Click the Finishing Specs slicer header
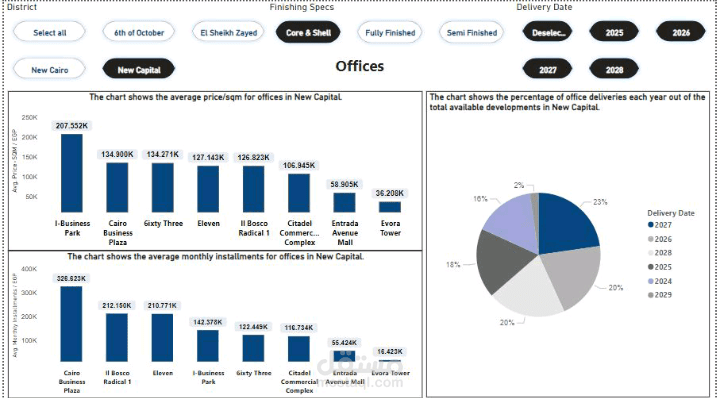The width and height of the screenshot is (720, 398). (302, 7)
